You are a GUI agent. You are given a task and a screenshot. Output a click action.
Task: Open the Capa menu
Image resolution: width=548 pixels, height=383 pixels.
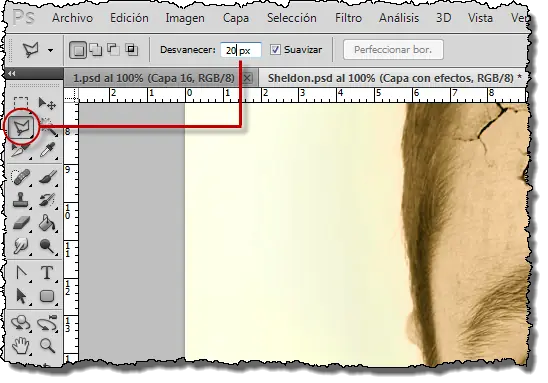point(236,18)
